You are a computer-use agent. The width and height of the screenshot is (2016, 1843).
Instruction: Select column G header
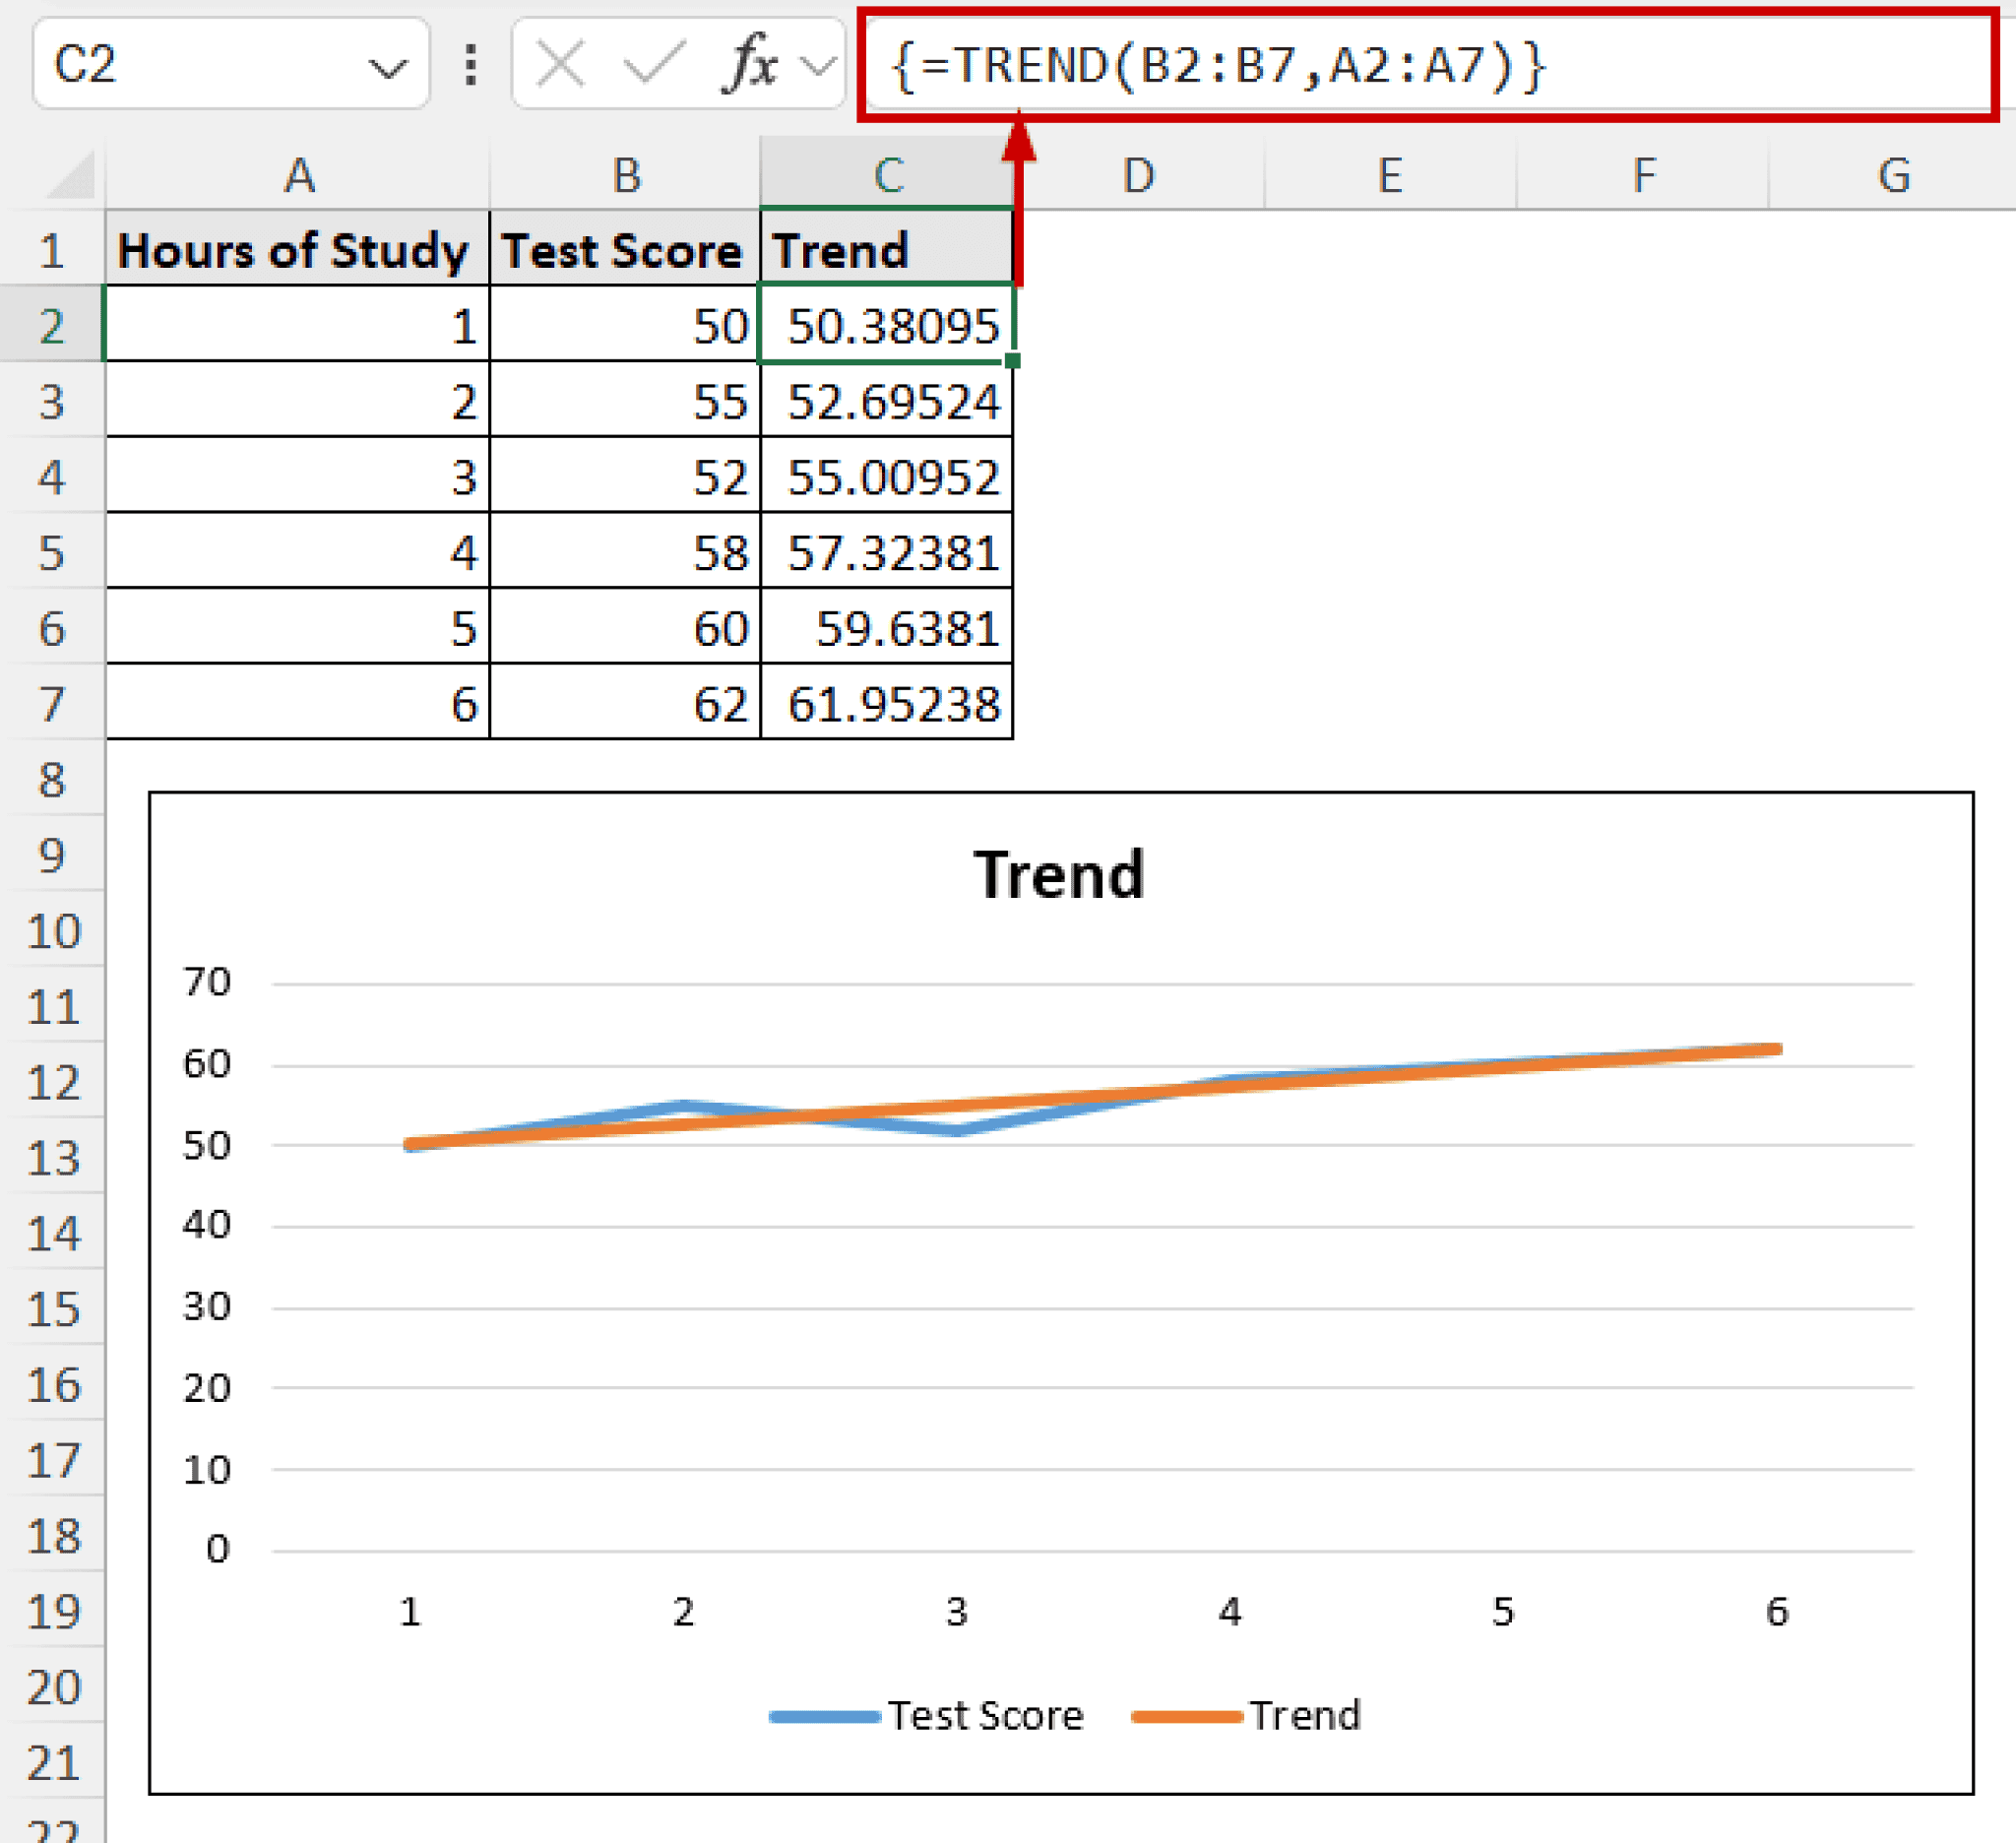[x=1892, y=175]
